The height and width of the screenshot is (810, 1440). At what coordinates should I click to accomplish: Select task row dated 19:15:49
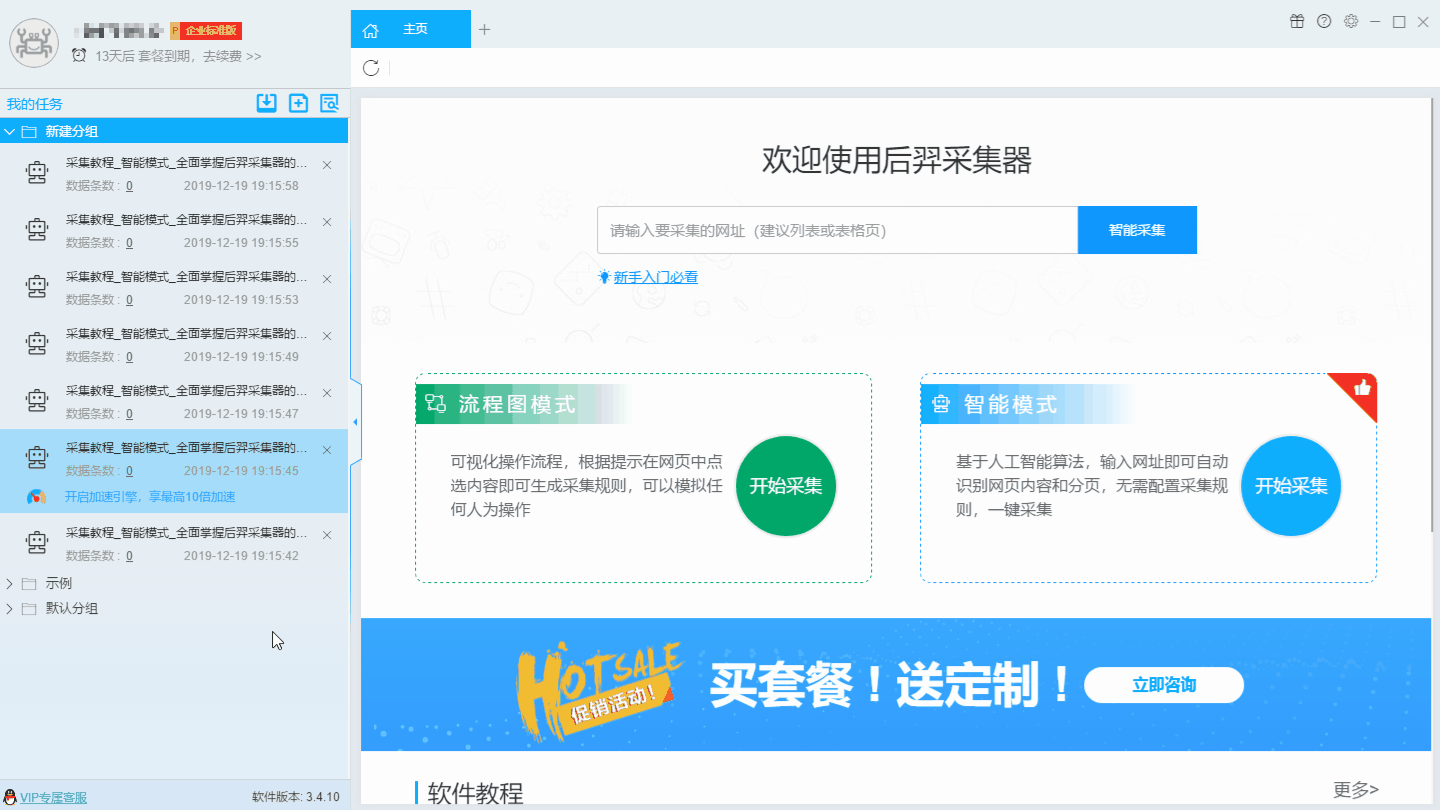point(174,344)
